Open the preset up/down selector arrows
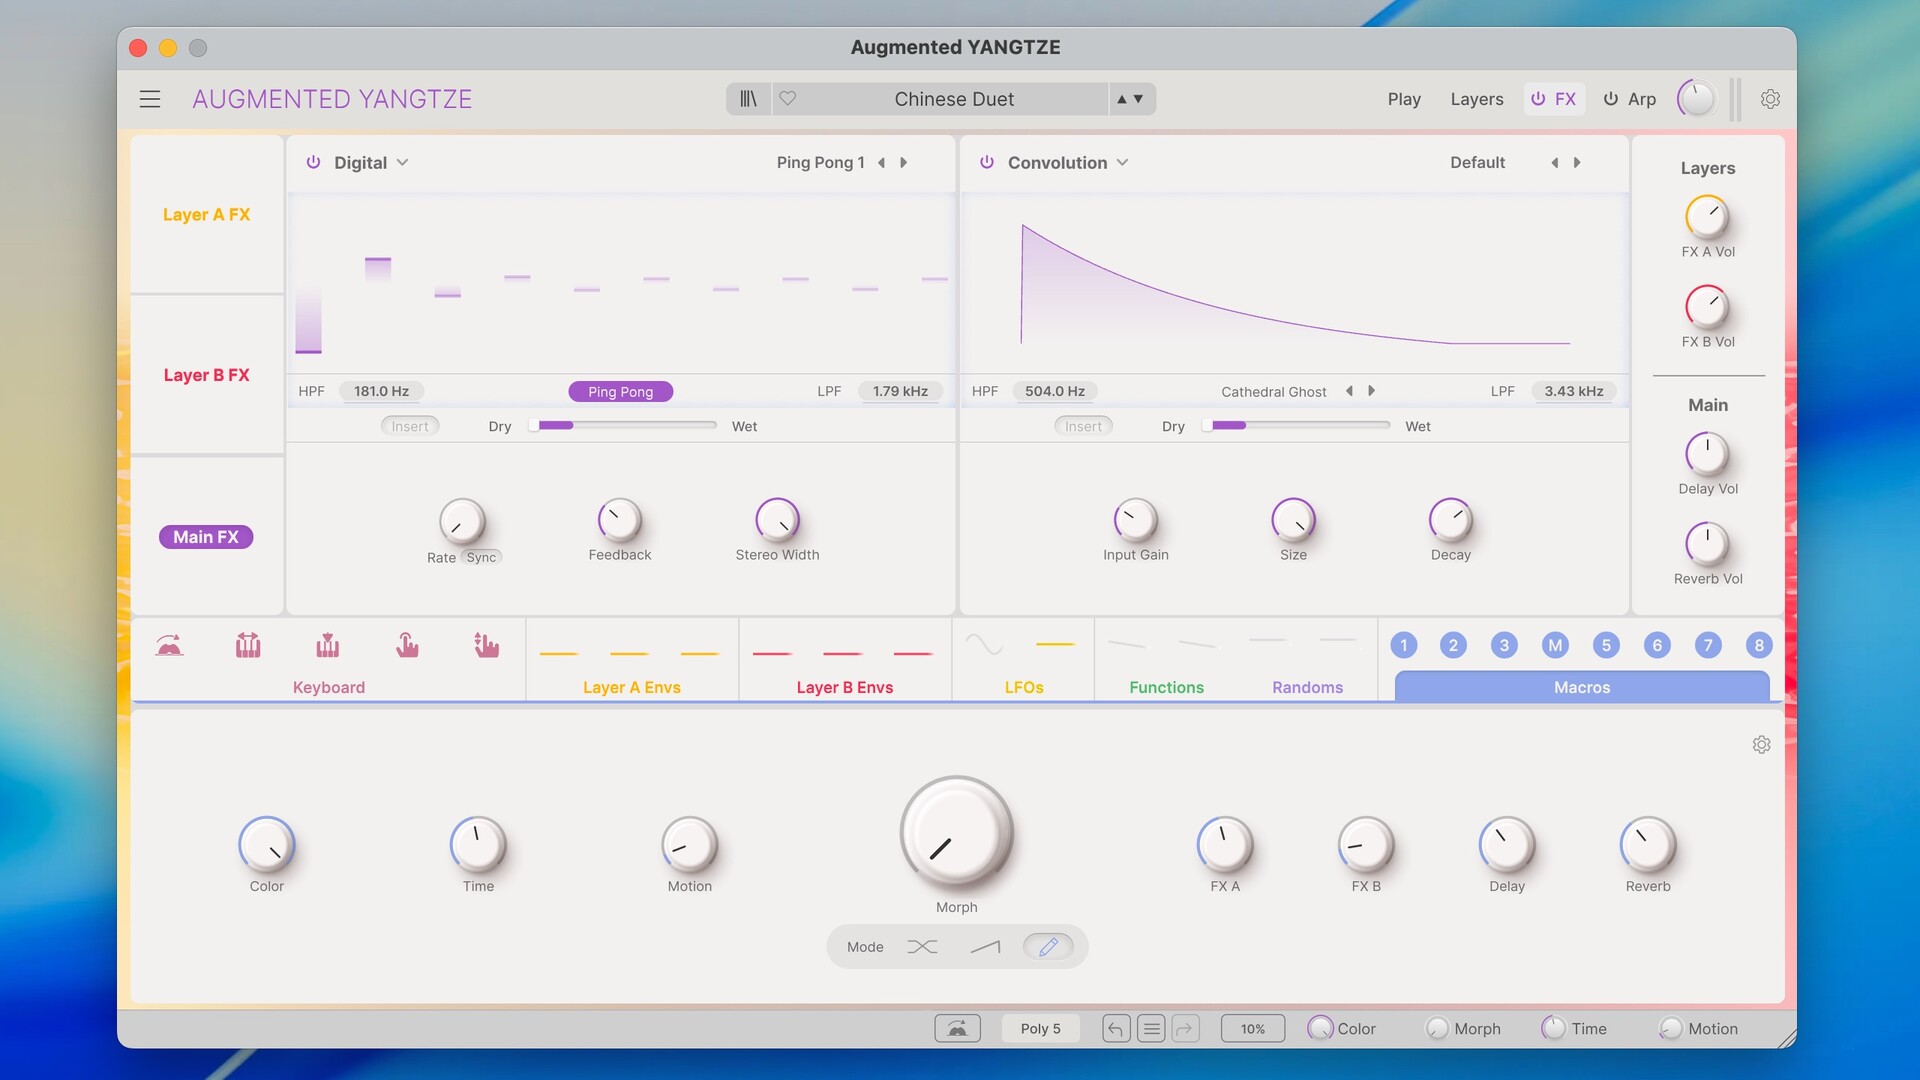Image resolution: width=1920 pixels, height=1080 pixels. pyautogui.click(x=1130, y=99)
